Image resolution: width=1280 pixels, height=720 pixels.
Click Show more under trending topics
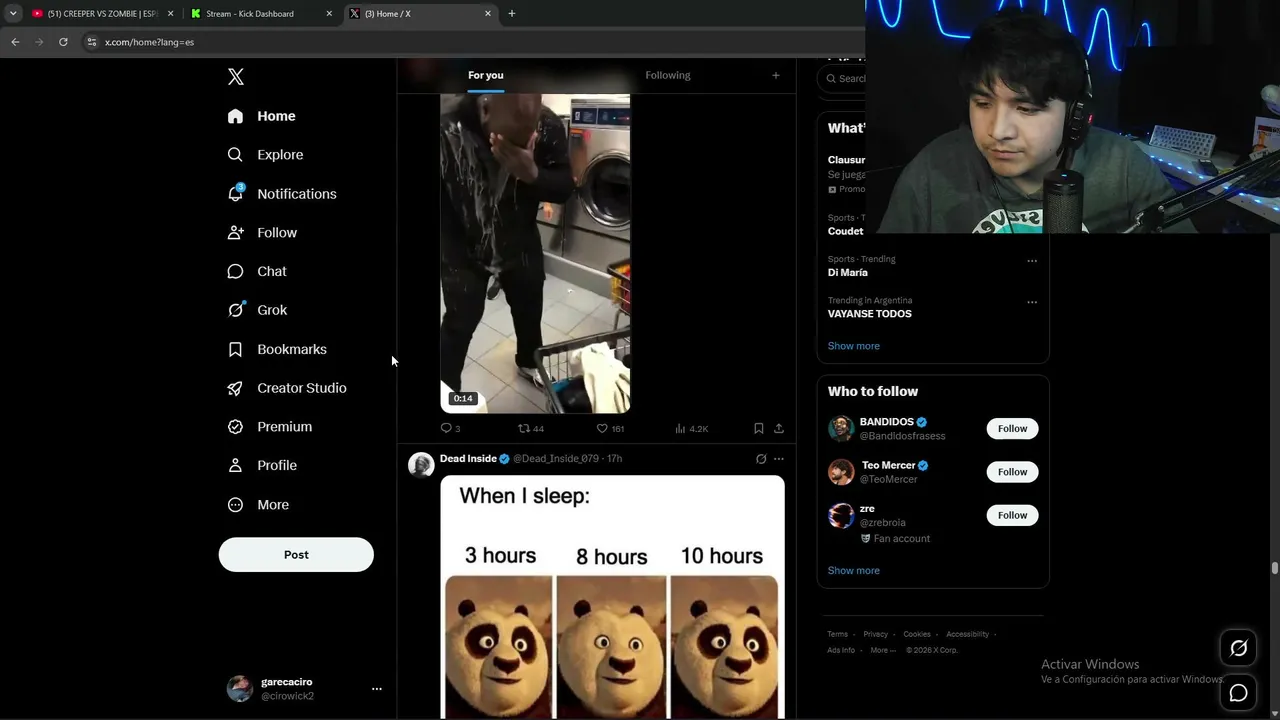[x=854, y=346]
